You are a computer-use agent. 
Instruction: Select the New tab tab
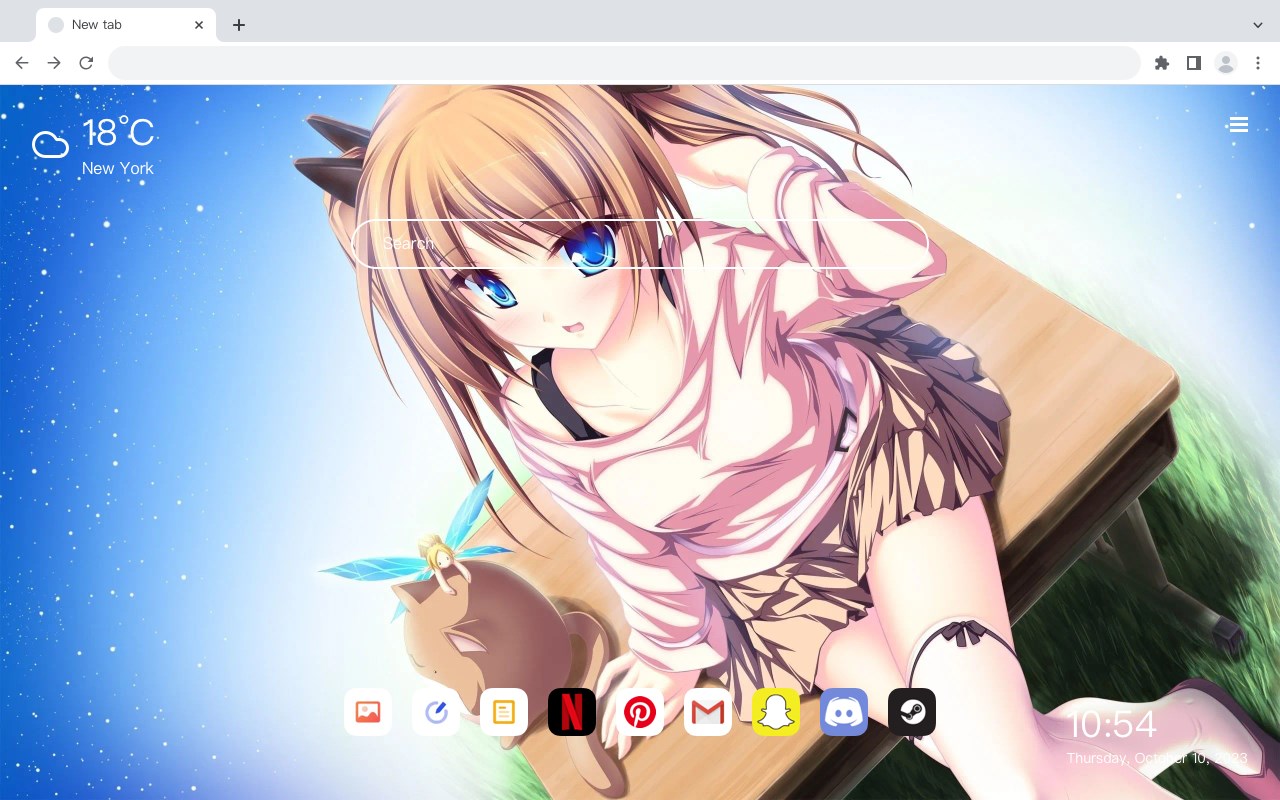tap(126, 25)
